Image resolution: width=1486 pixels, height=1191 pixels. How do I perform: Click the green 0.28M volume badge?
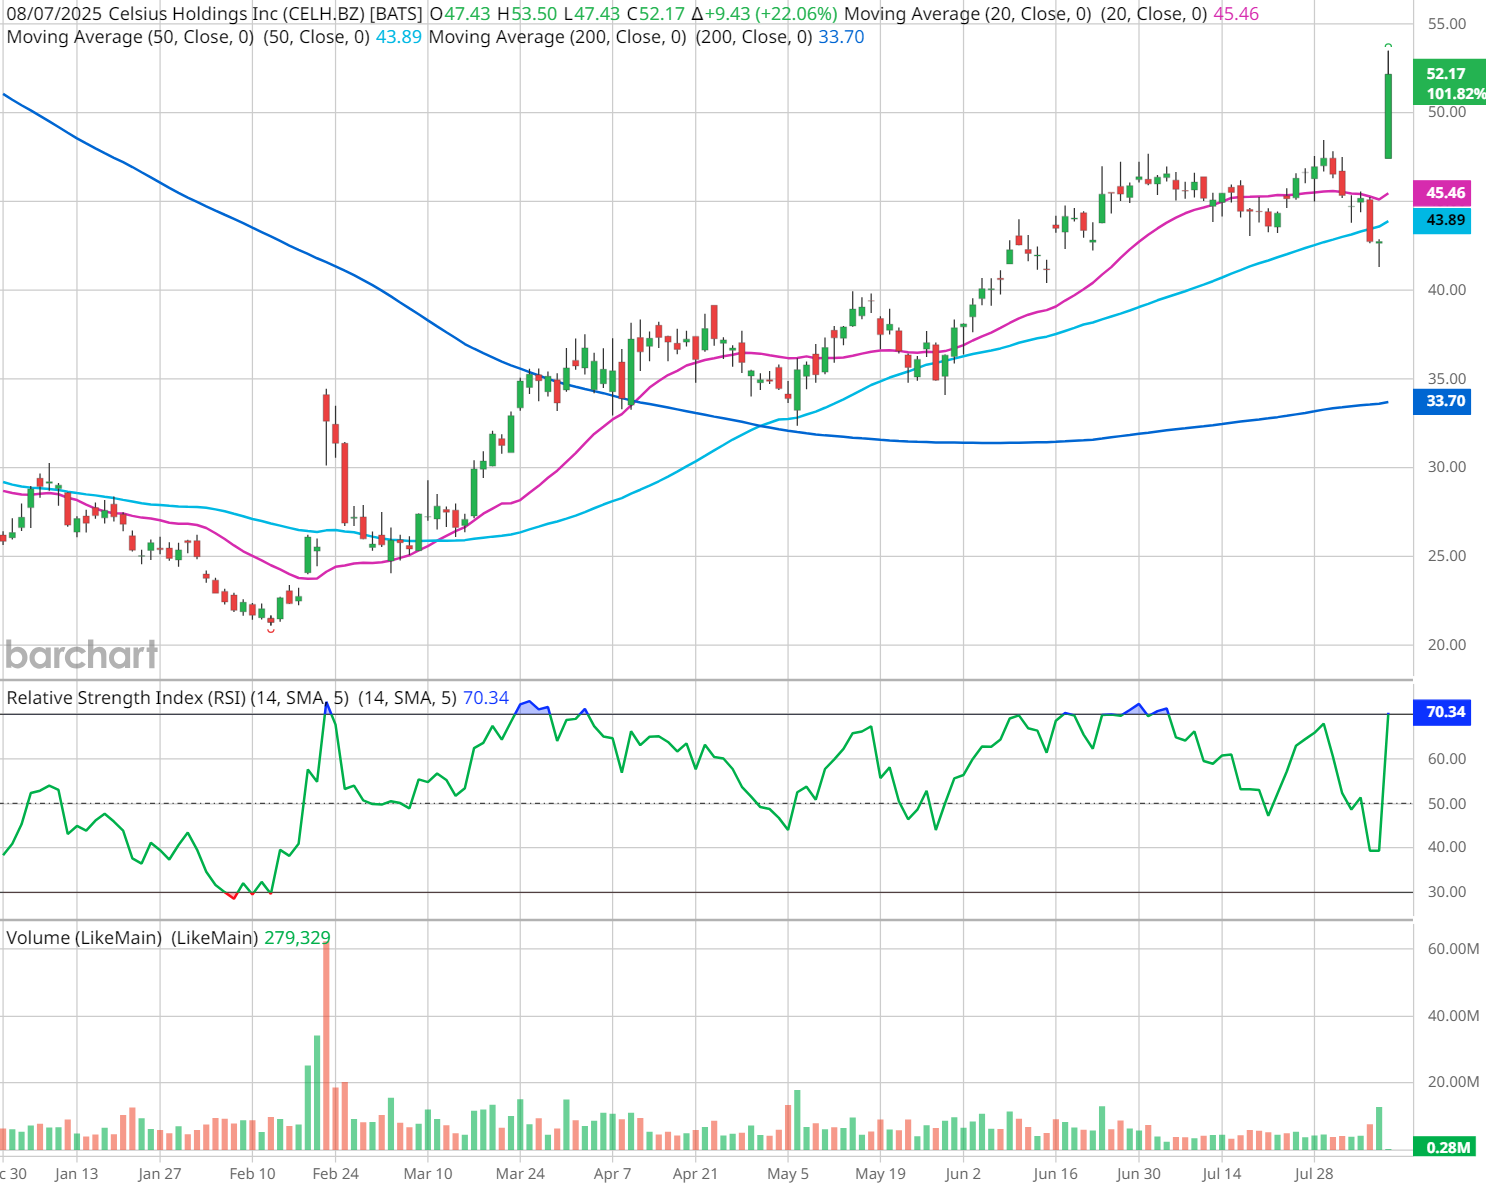point(1445,1147)
